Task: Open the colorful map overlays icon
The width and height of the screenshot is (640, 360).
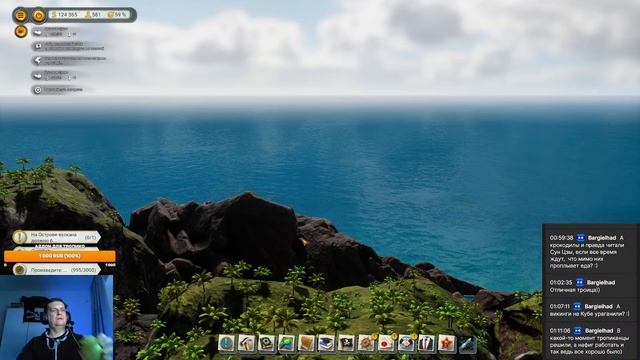Action: [x=287, y=343]
